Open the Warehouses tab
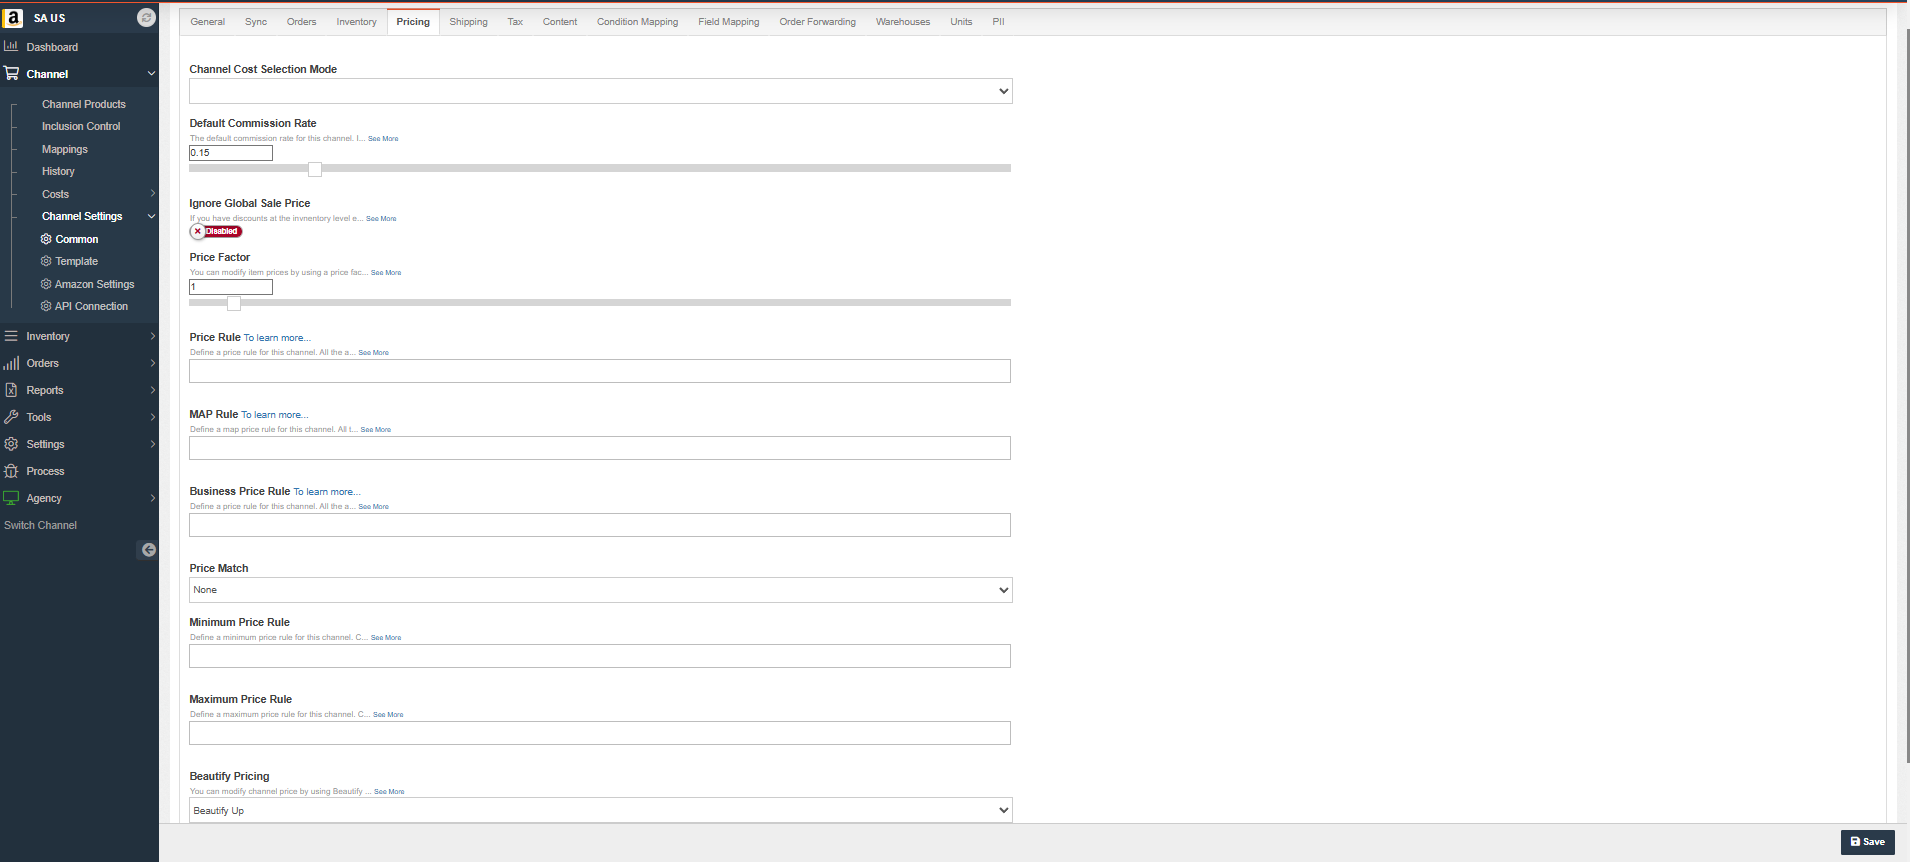 902,22
